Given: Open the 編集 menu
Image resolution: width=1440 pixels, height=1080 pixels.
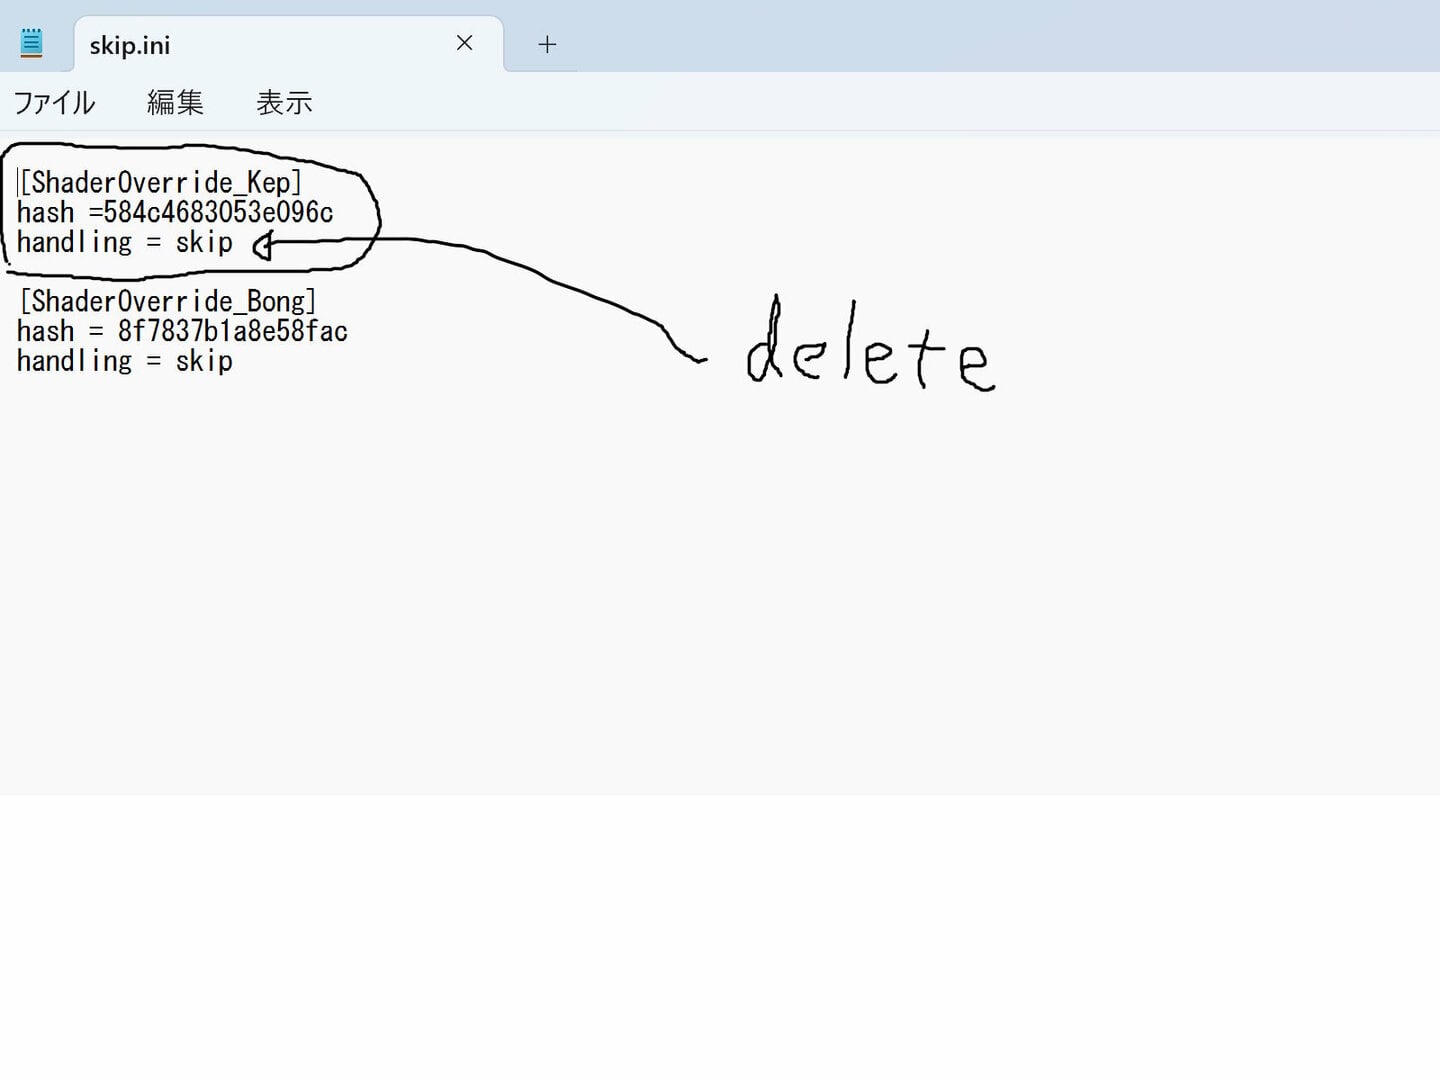Looking at the screenshot, I should click(175, 102).
